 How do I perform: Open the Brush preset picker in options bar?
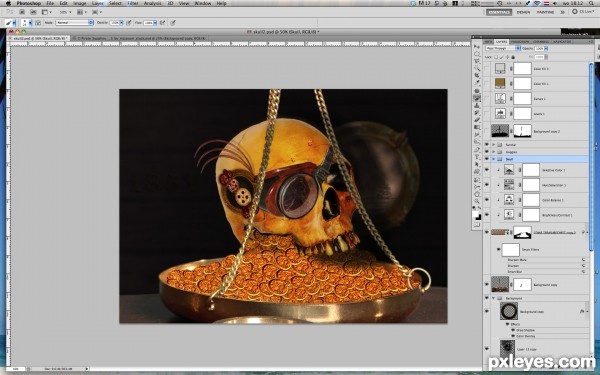tap(26, 23)
